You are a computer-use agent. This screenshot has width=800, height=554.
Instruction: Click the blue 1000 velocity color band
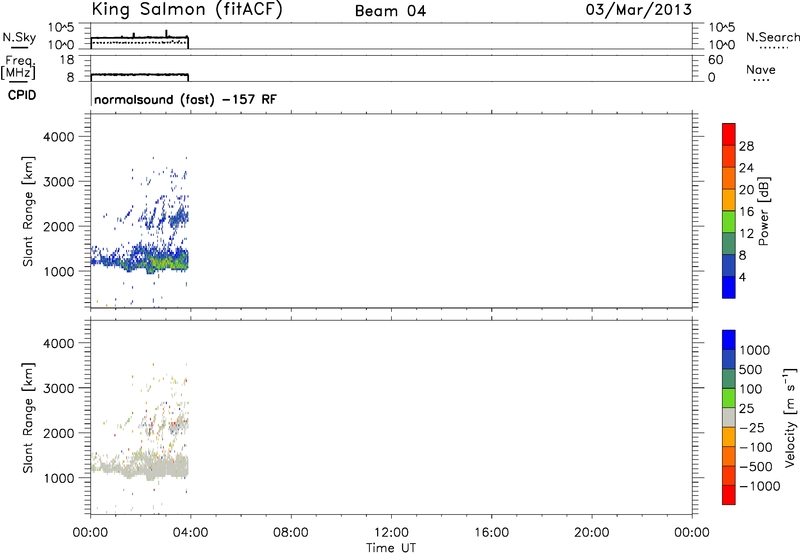pos(729,340)
